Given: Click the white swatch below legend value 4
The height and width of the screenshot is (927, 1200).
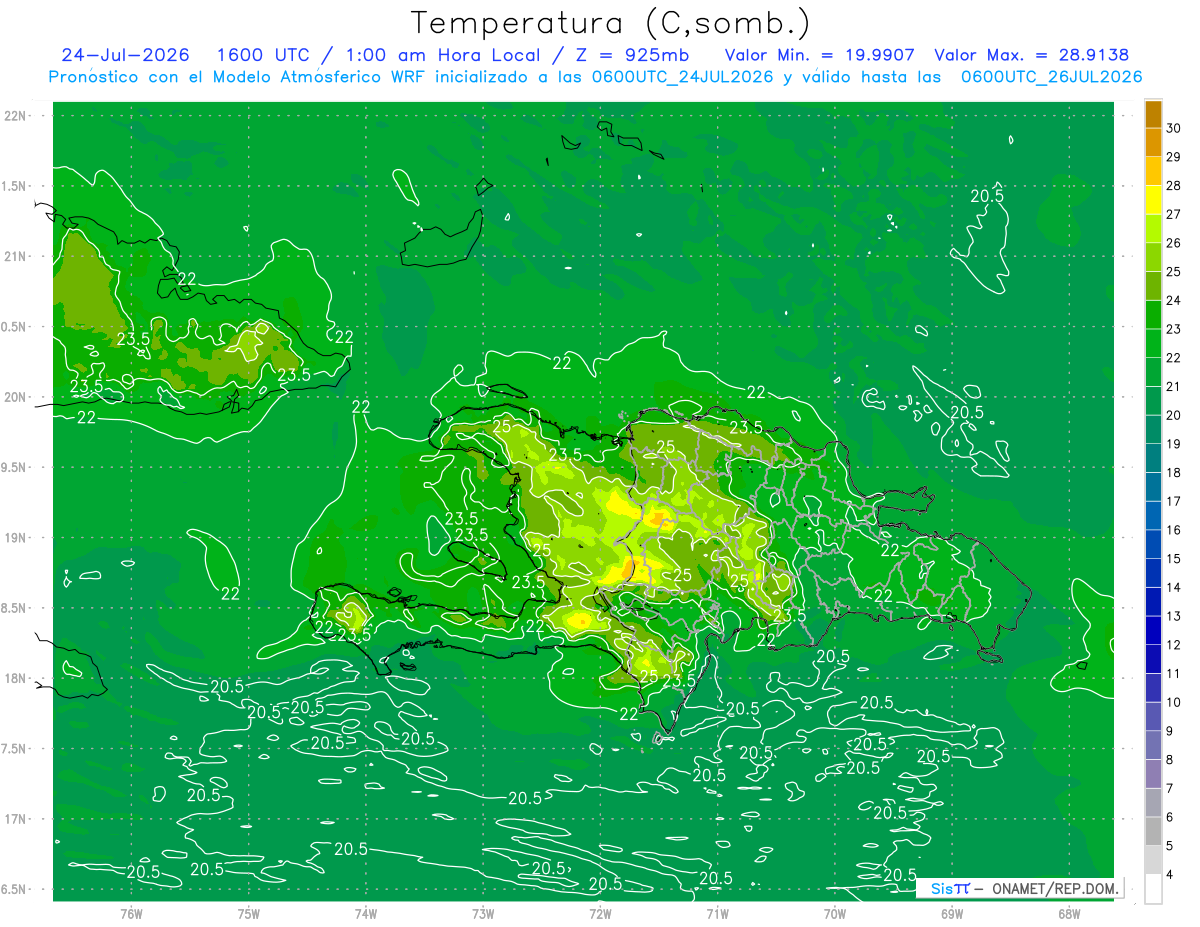Looking at the screenshot, I should [x=1153, y=888].
